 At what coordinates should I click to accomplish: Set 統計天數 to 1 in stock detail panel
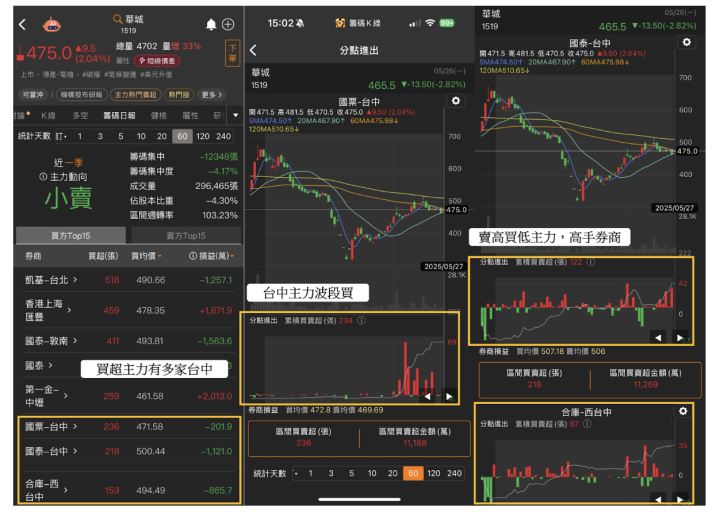[79, 136]
